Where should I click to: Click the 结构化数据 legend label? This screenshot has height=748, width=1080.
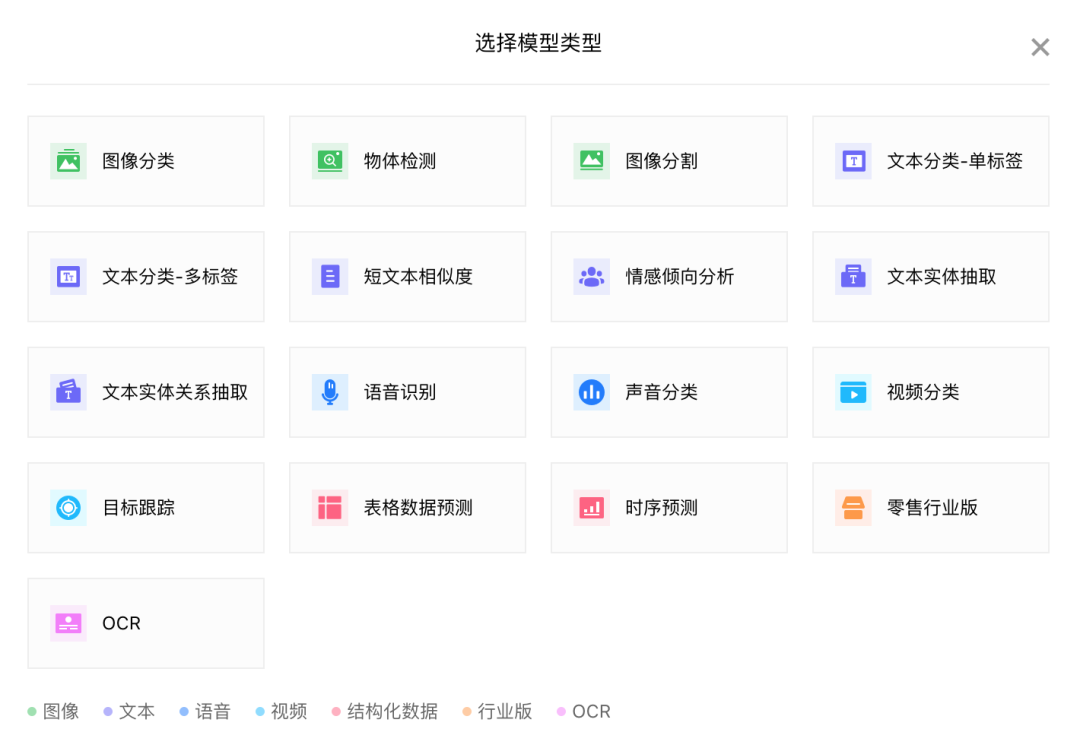392,711
